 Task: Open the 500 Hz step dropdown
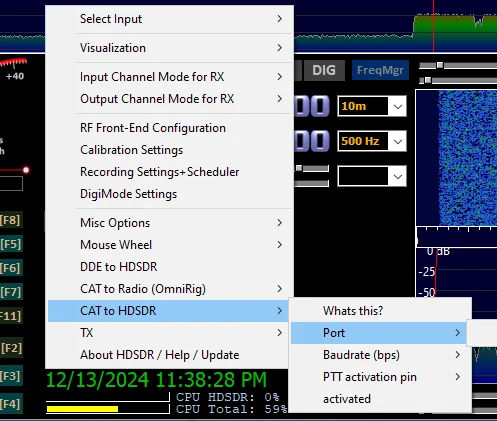click(x=372, y=141)
